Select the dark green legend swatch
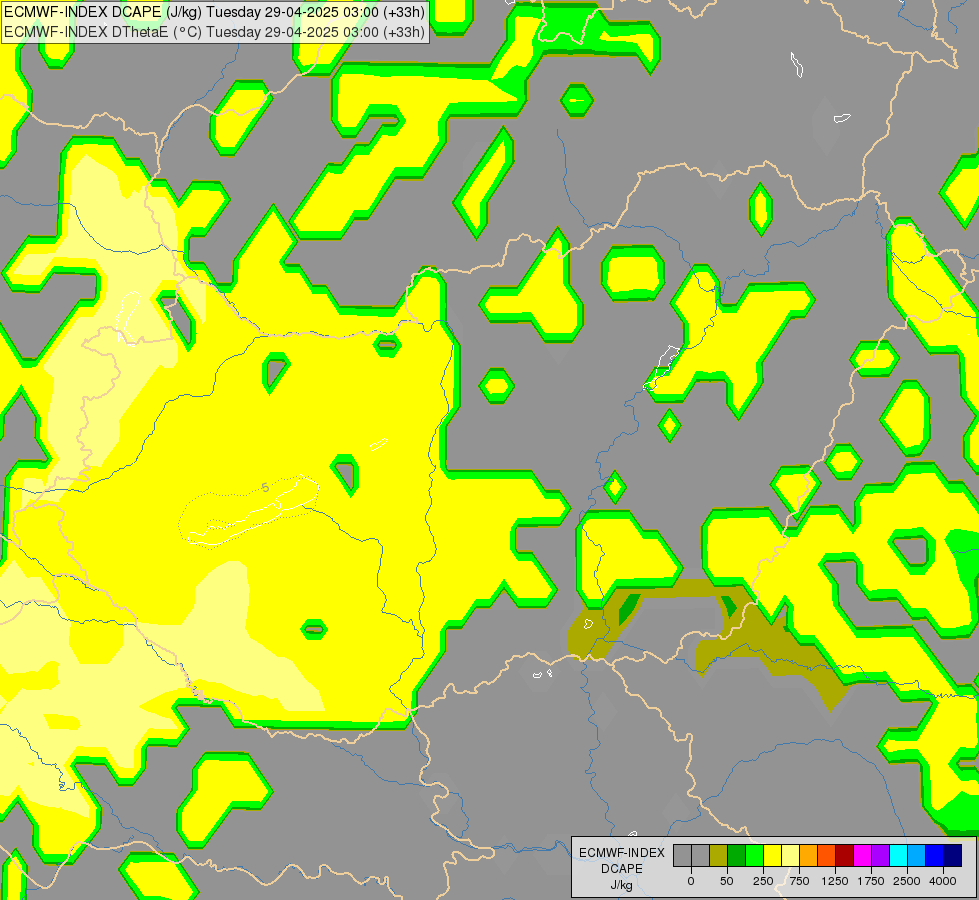This screenshot has height=900, width=979. click(x=737, y=855)
